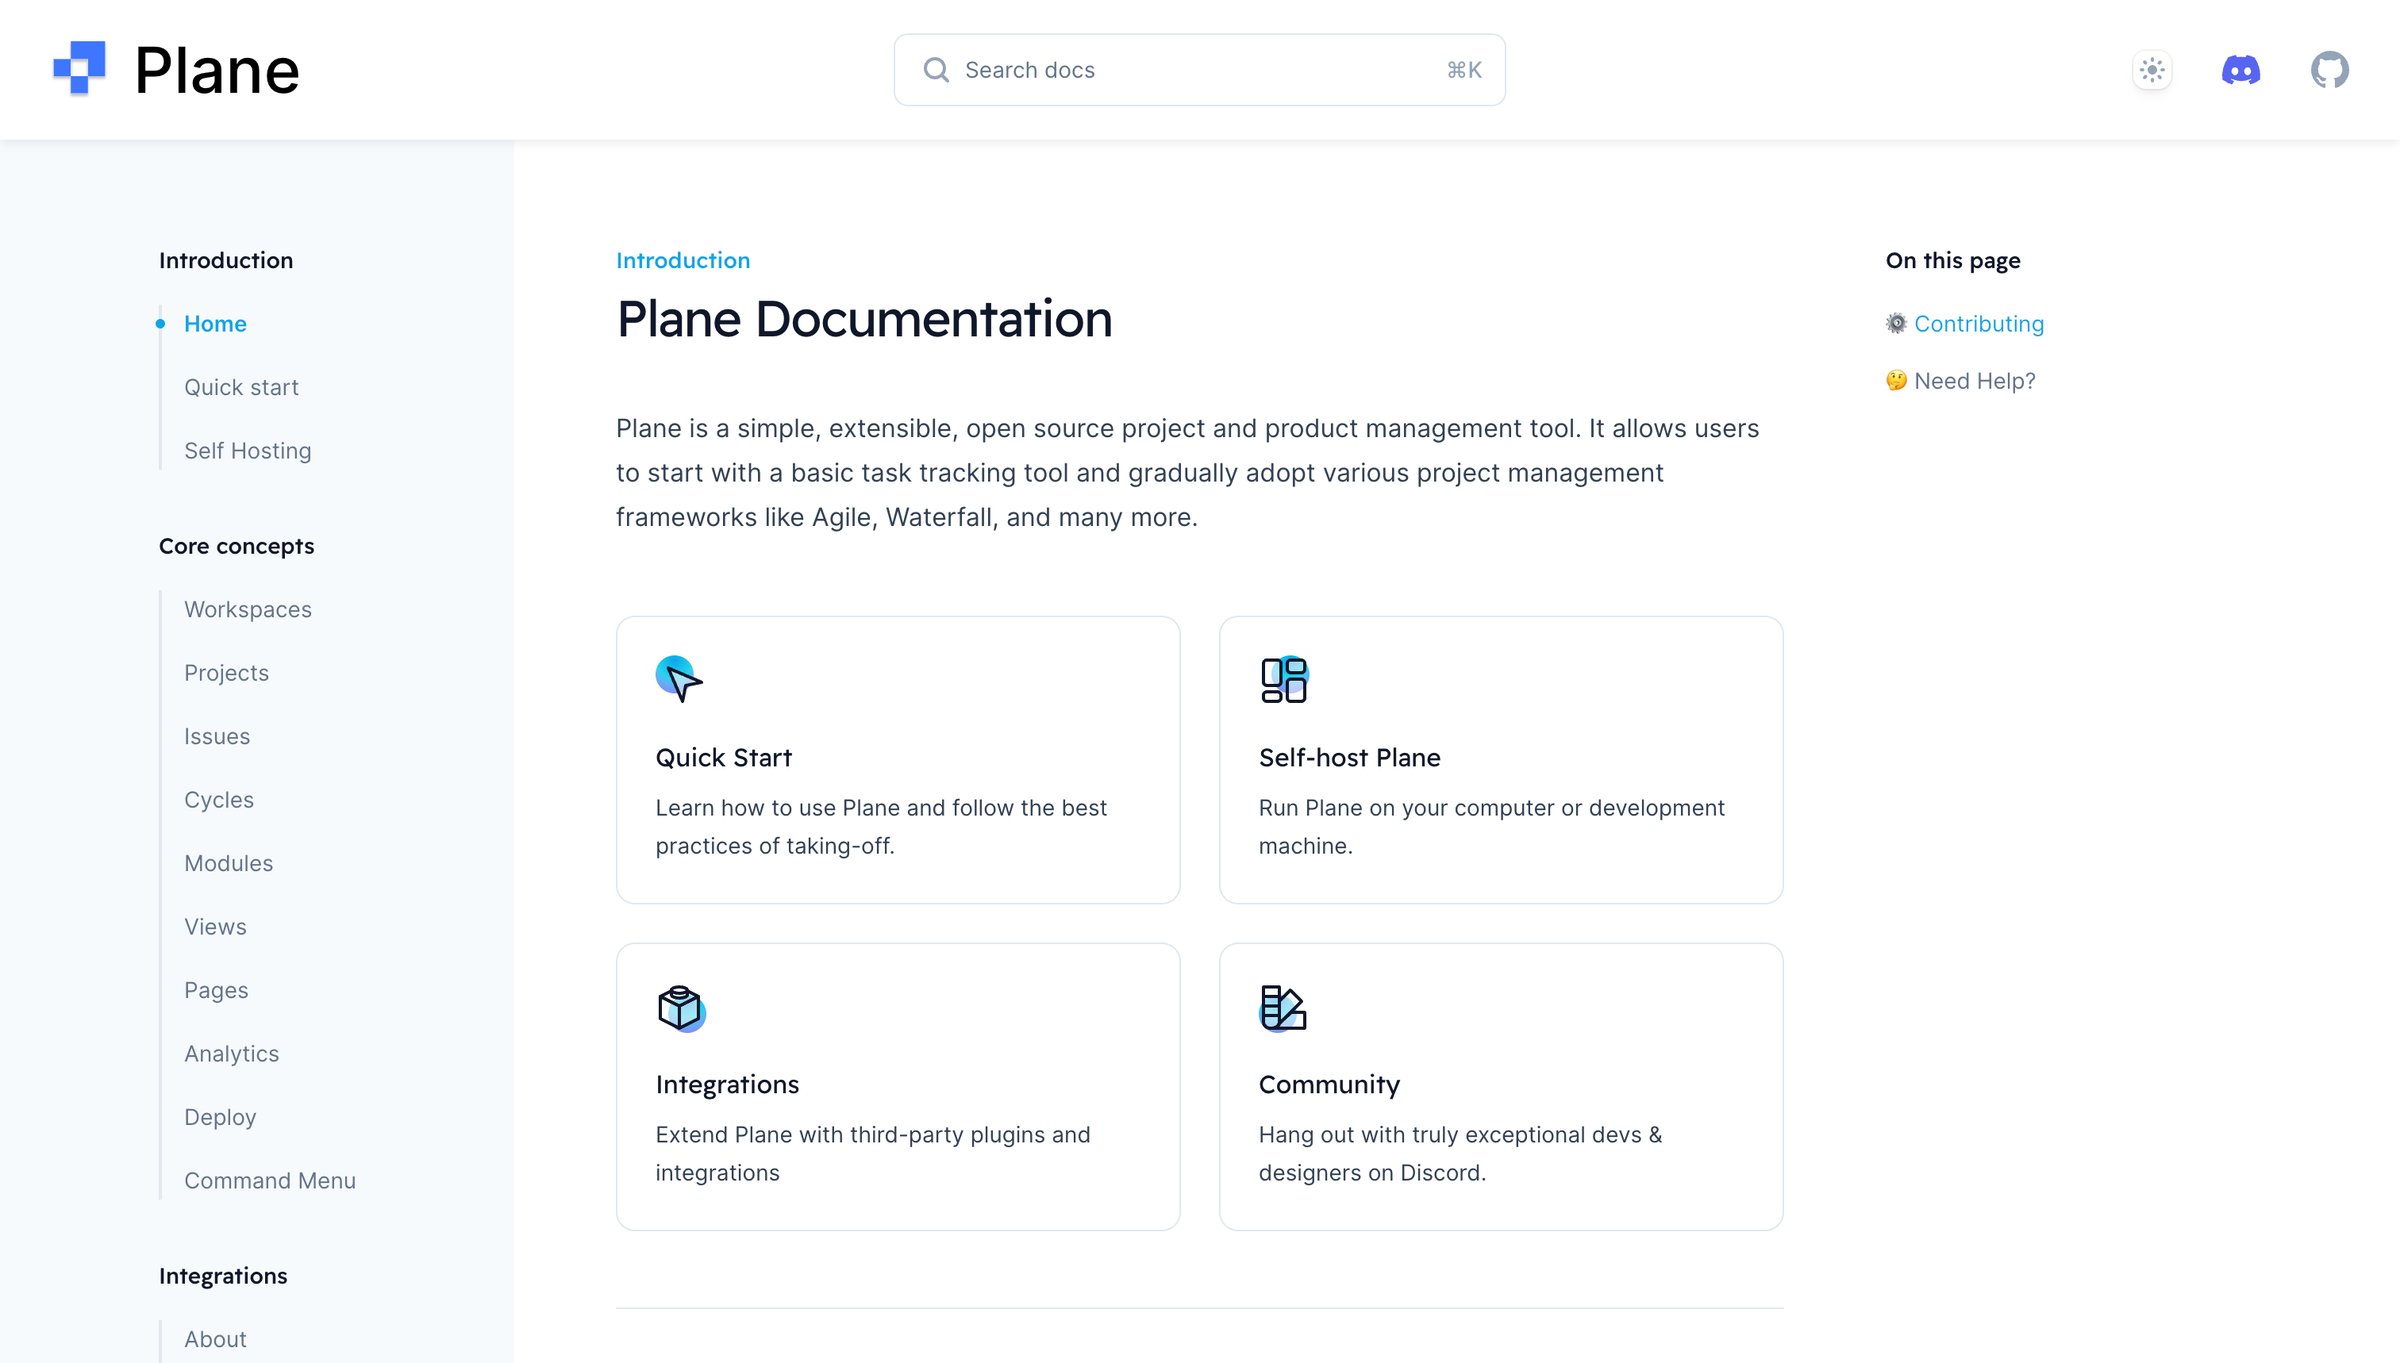Click the Introduction breadcrumb label
This screenshot has width=2400, height=1363.
(x=683, y=261)
